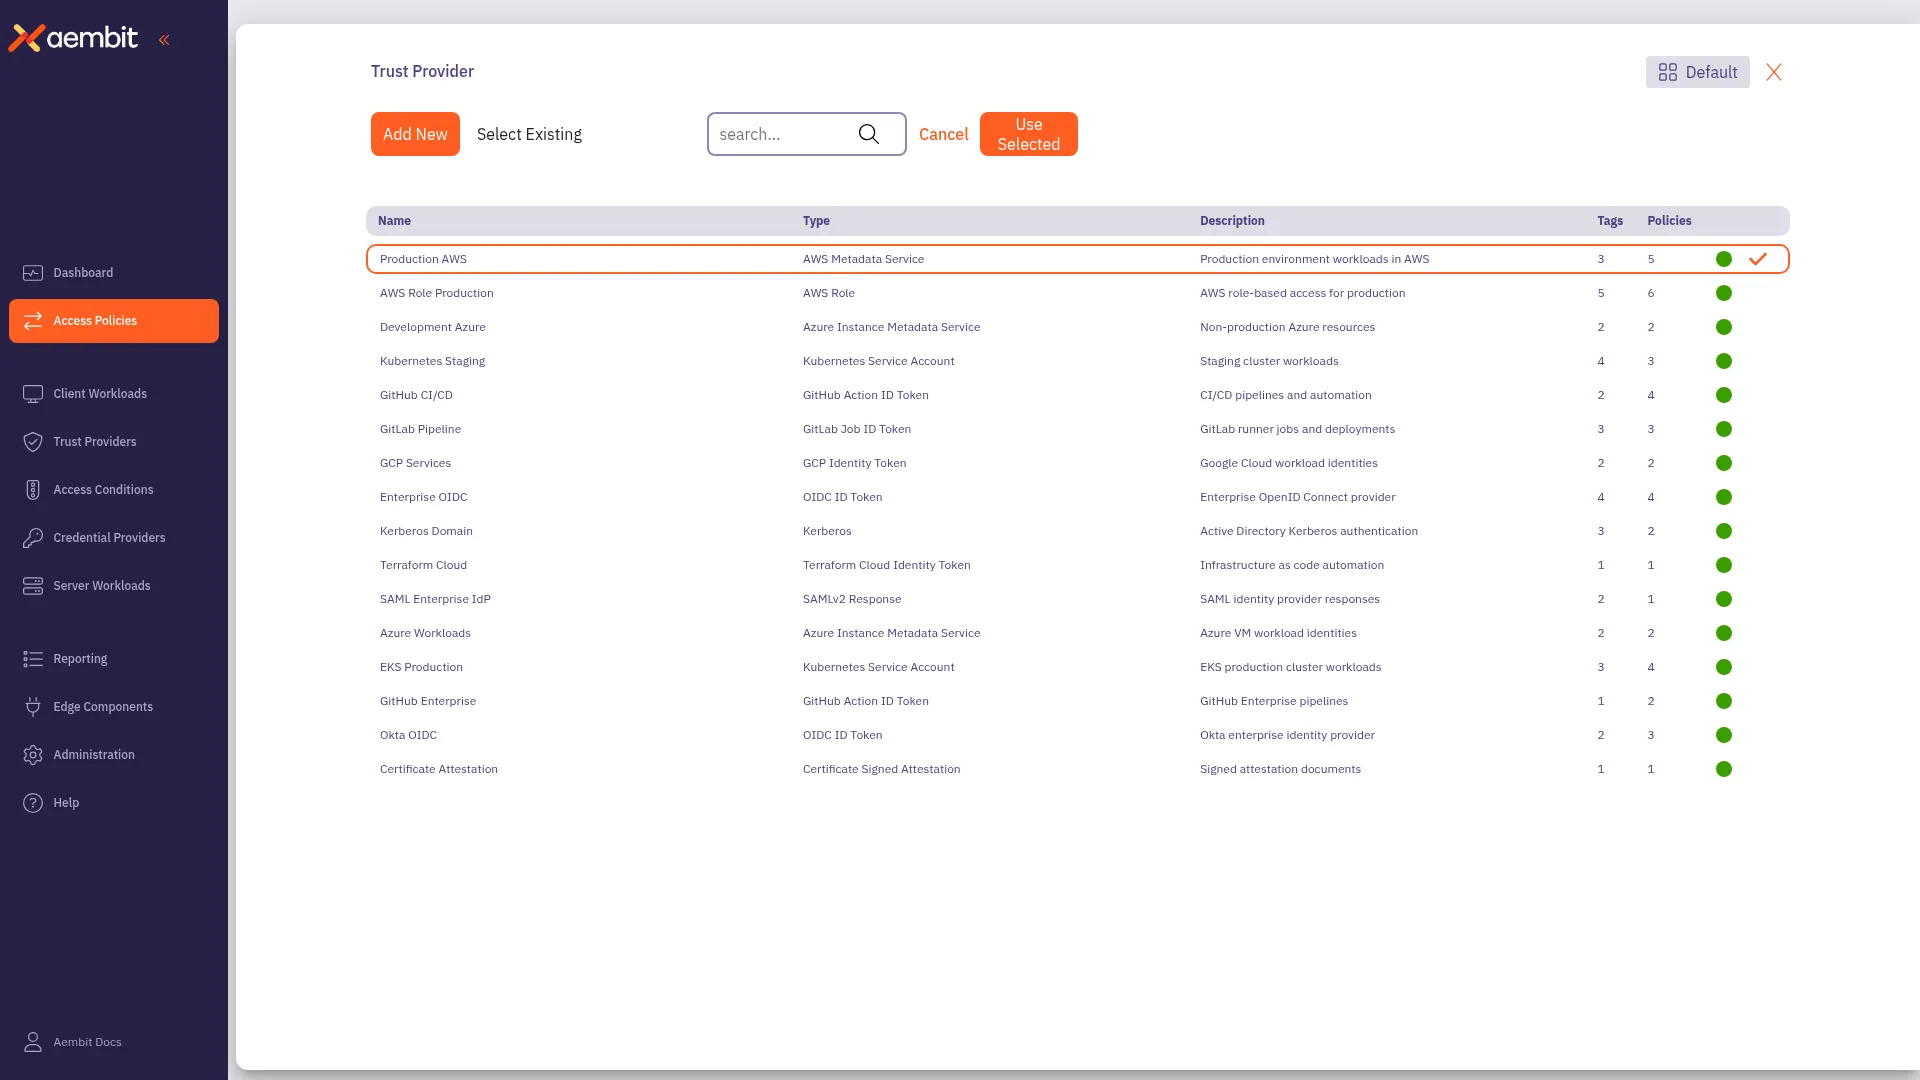This screenshot has width=1920, height=1080.
Task: Open Dashboard from the sidebar
Action: [114, 273]
